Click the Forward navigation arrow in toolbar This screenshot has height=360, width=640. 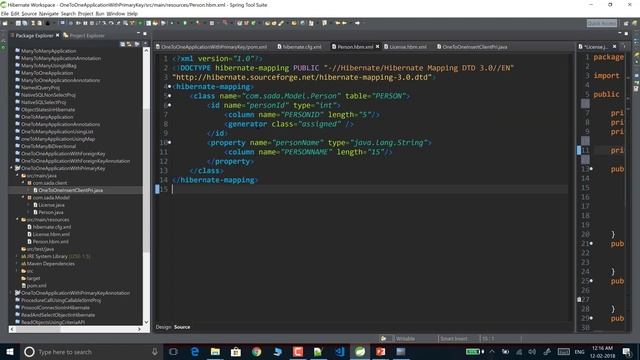(x=357, y=23)
